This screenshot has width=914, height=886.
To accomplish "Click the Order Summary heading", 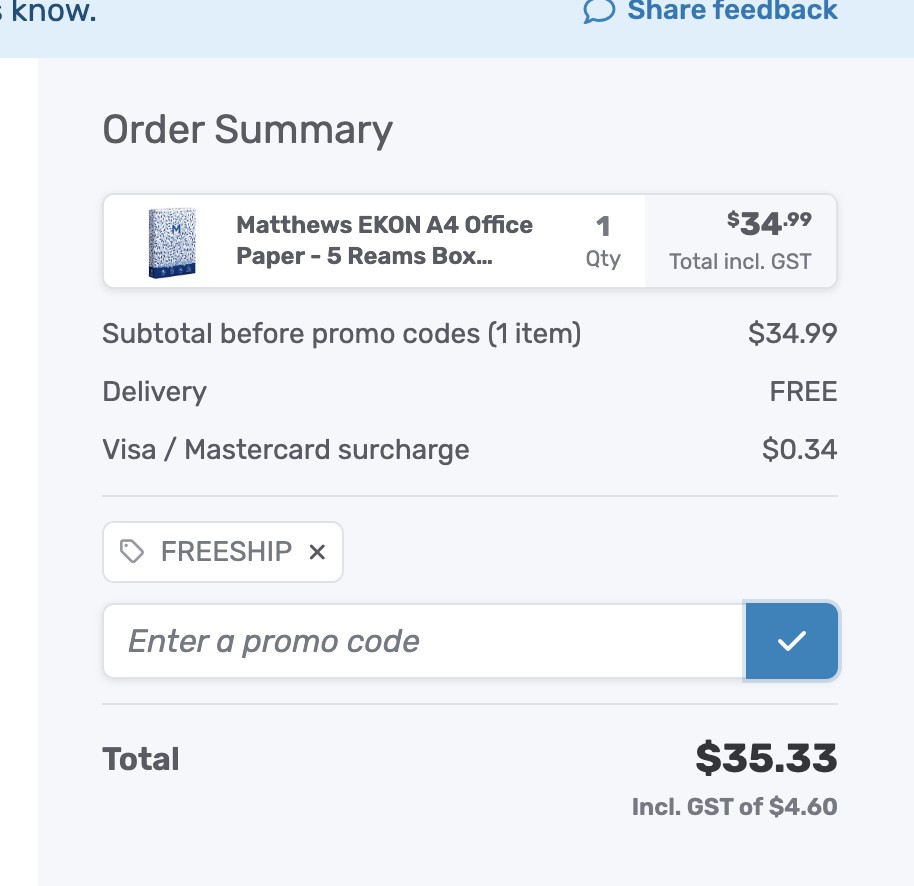I will (247, 130).
